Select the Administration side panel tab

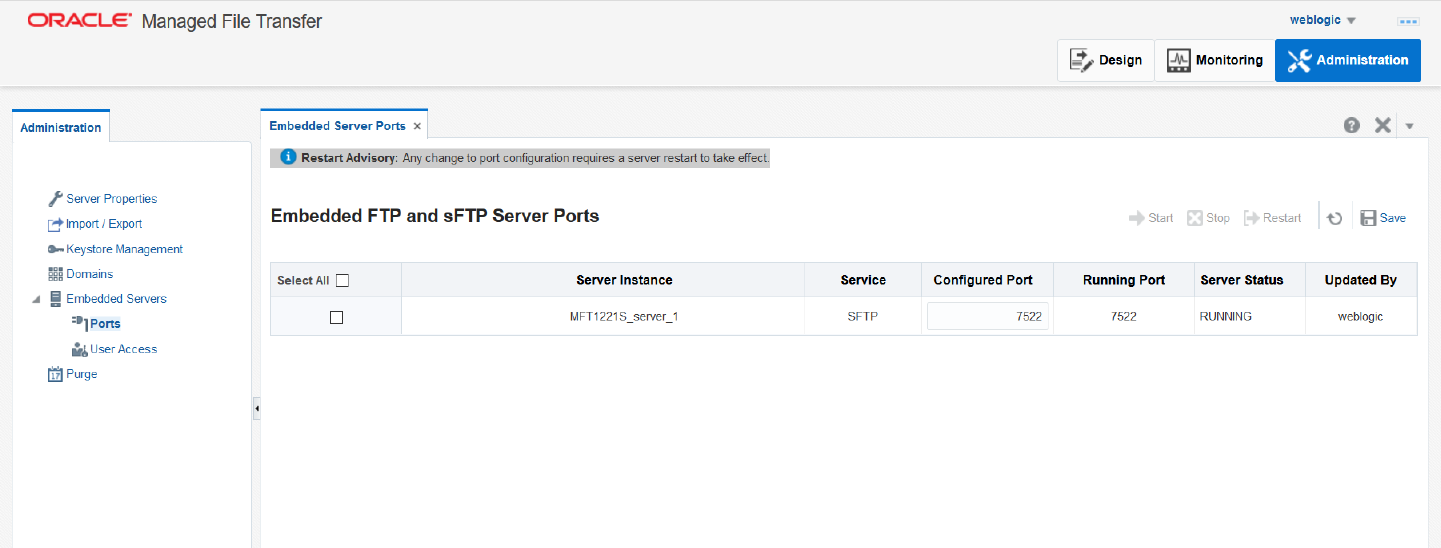61,127
